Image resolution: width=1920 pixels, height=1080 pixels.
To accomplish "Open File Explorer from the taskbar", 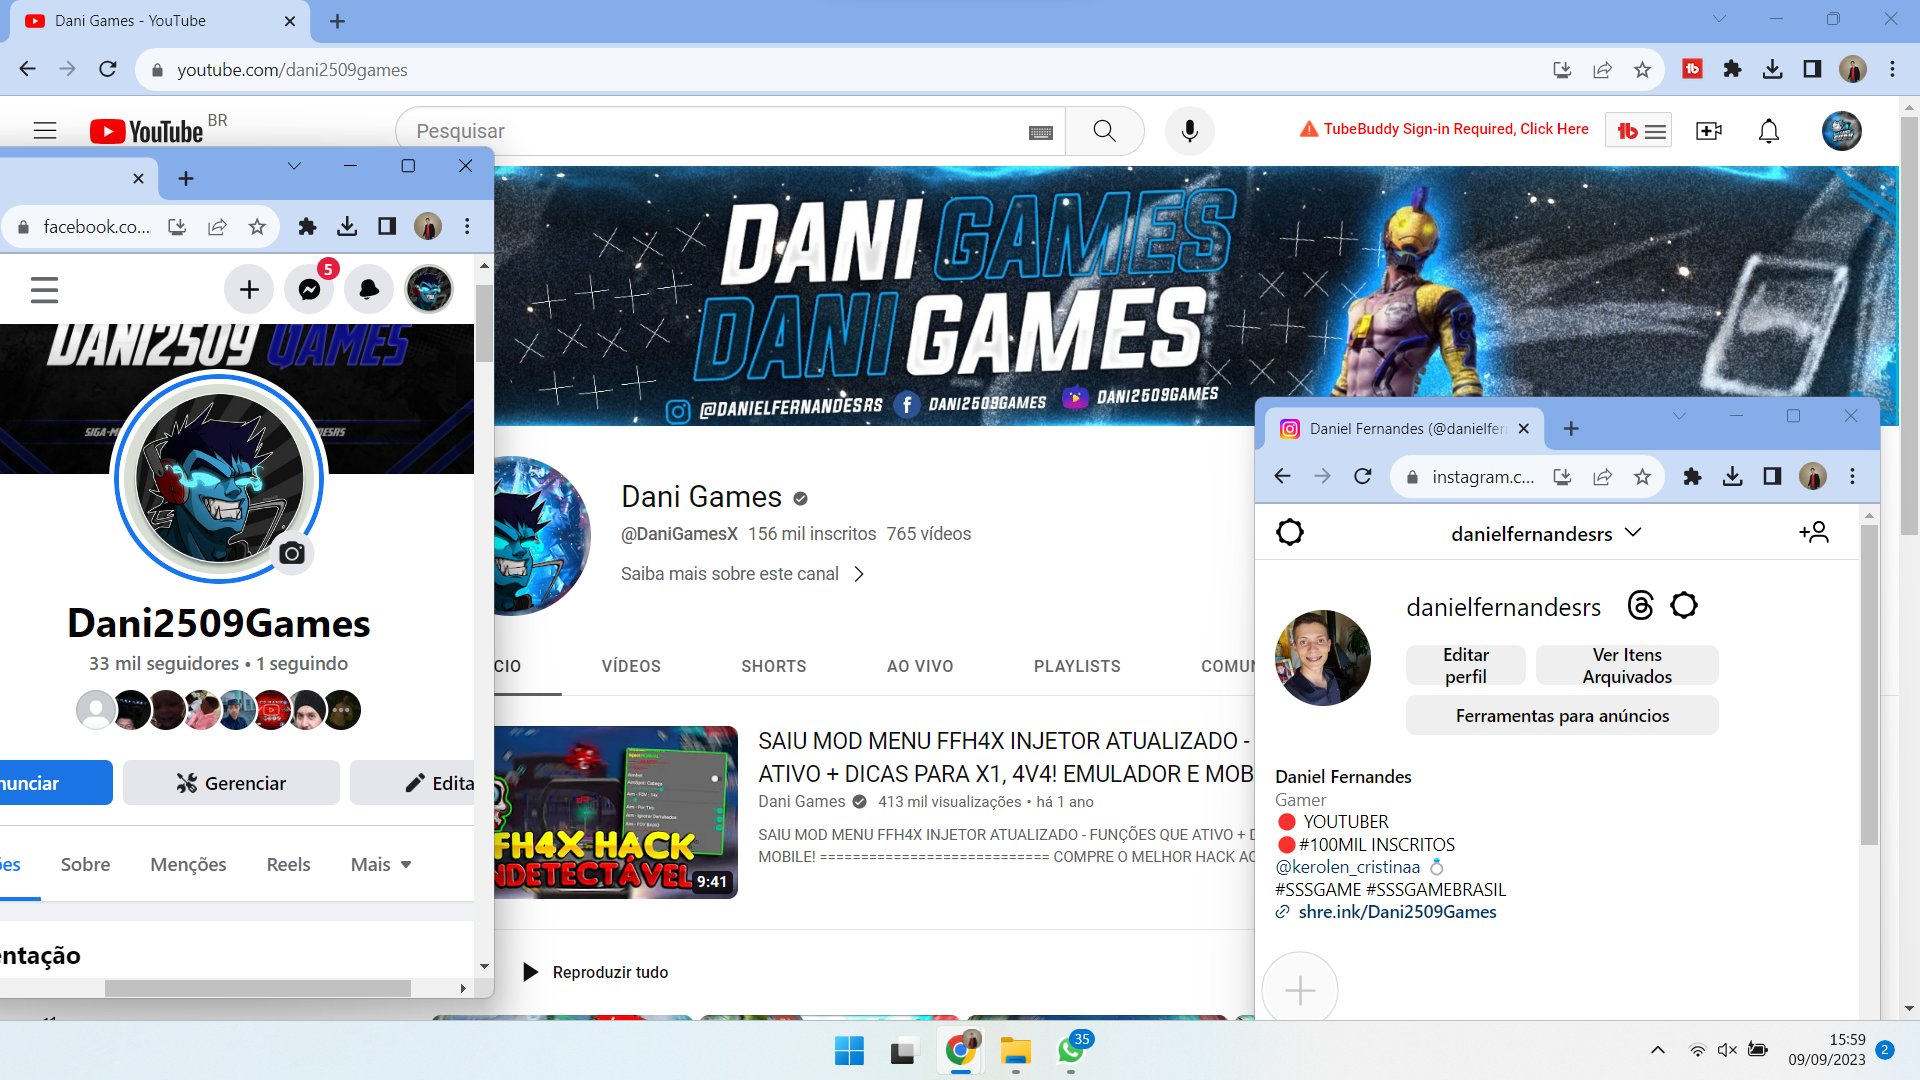I will click(1016, 1050).
